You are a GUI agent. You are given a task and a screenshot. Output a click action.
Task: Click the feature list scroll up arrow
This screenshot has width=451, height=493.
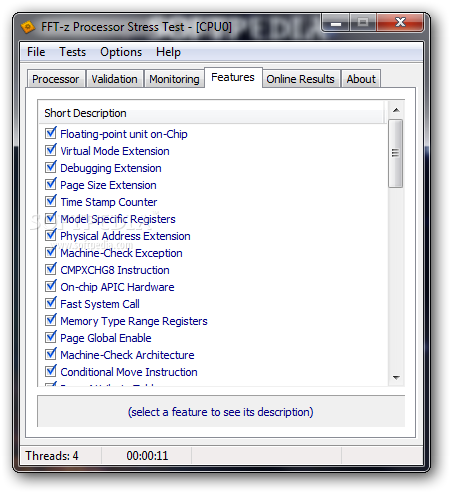click(396, 110)
